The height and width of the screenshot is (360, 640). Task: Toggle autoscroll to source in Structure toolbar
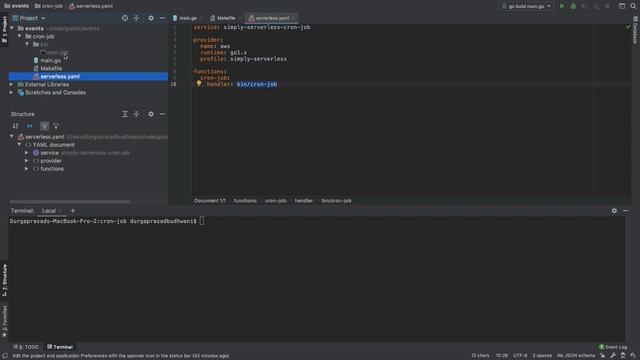pyautogui.click(x=44, y=126)
